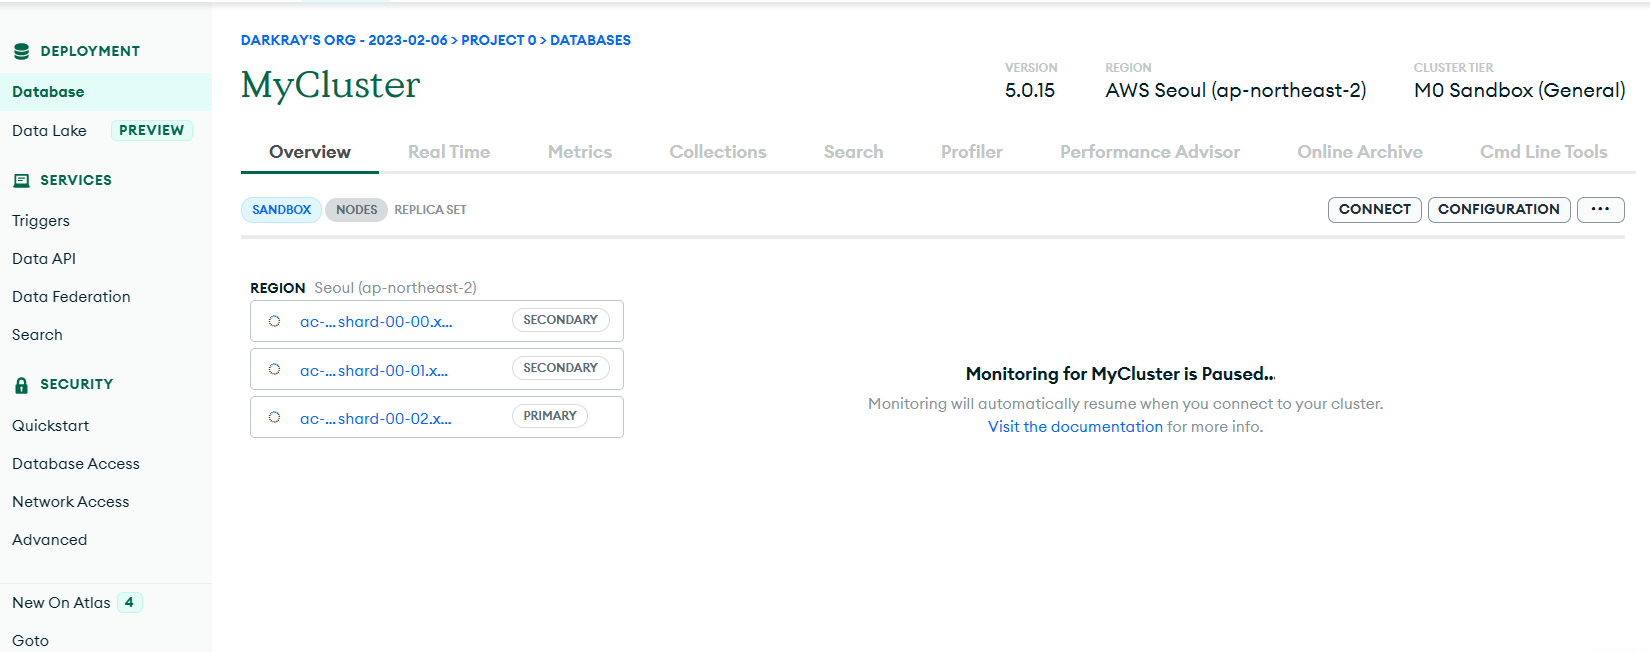
Task: Open node link ac-...shard-00-02.x...
Action: (x=376, y=419)
